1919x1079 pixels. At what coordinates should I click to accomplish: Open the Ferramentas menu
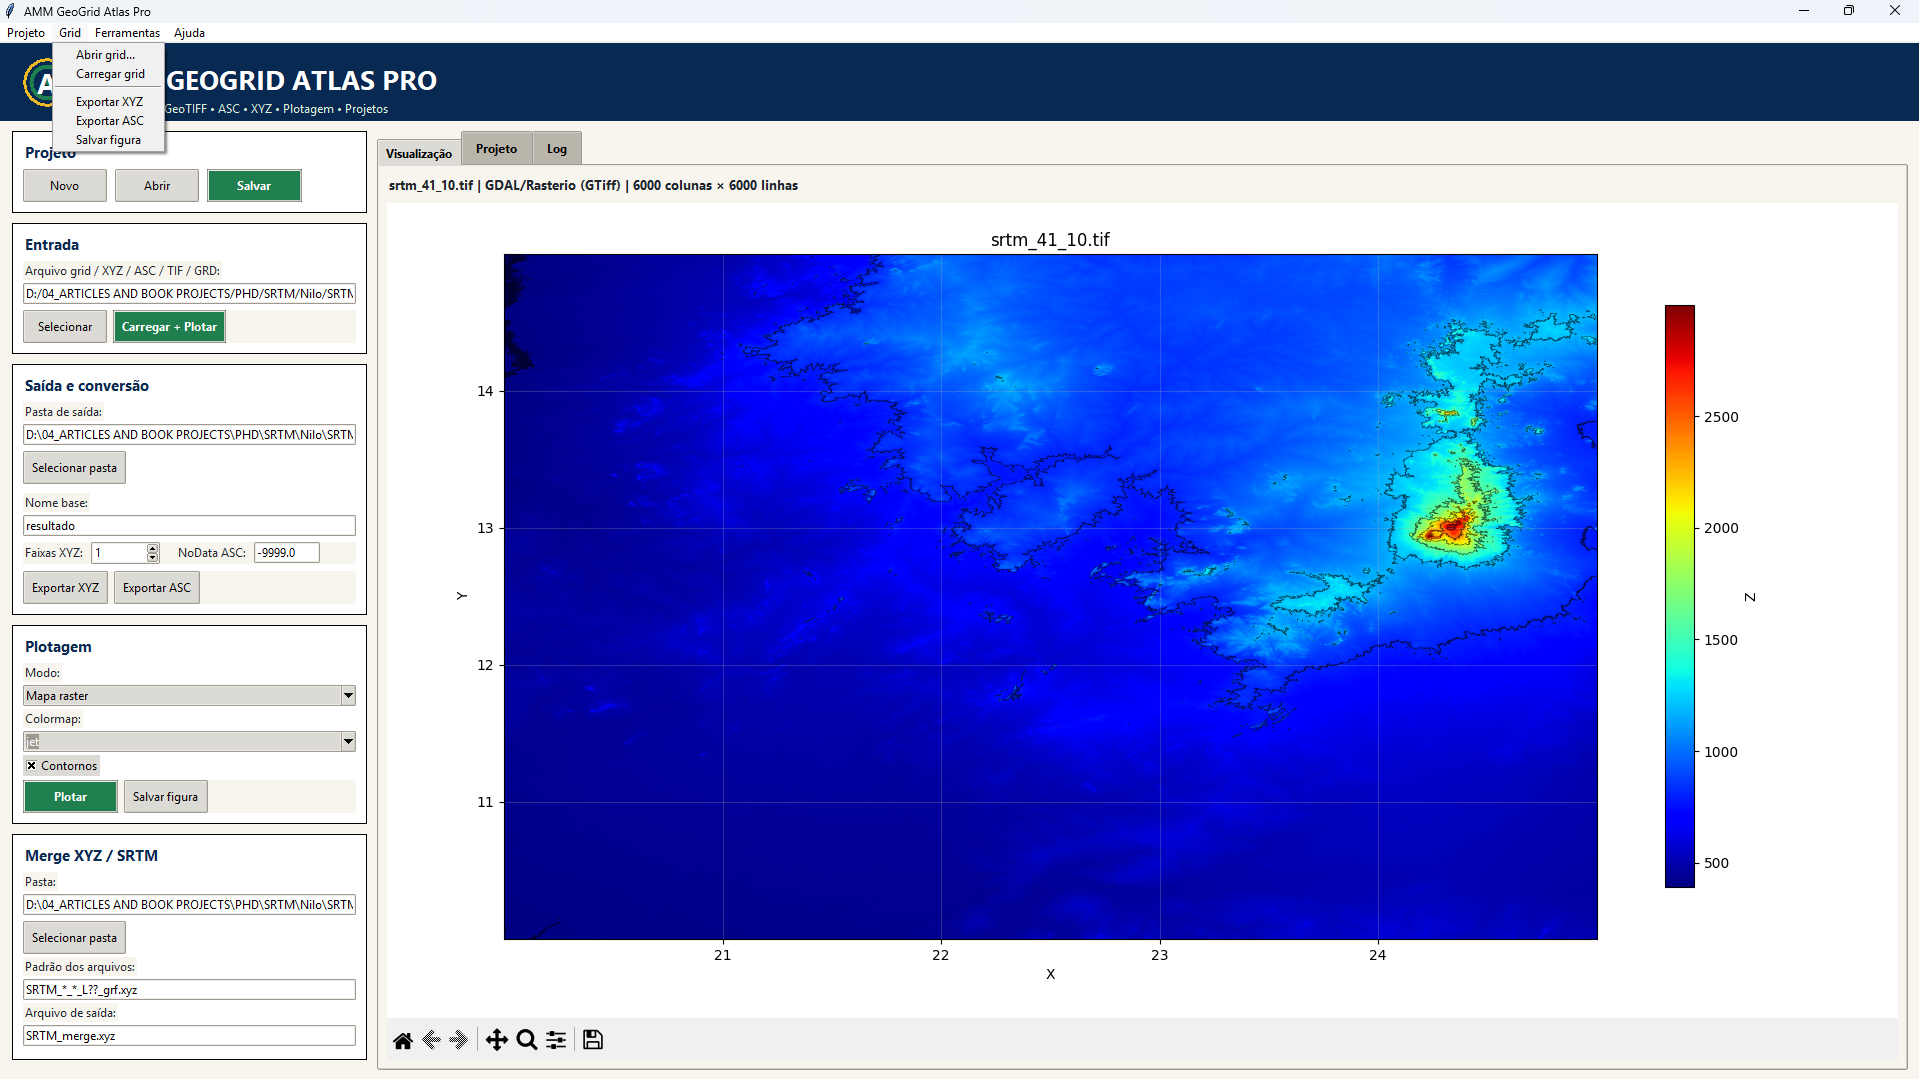(127, 33)
